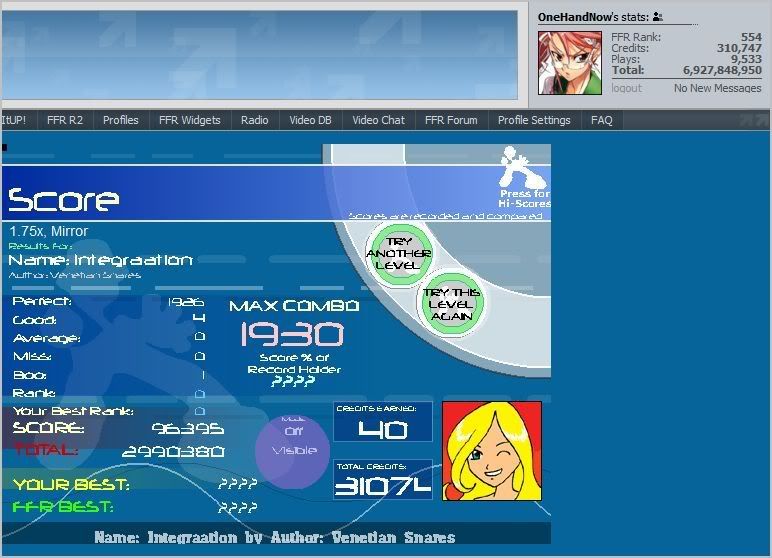
Task: Open FFR Widgets in the navigation bar
Action: tap(189, 120)
